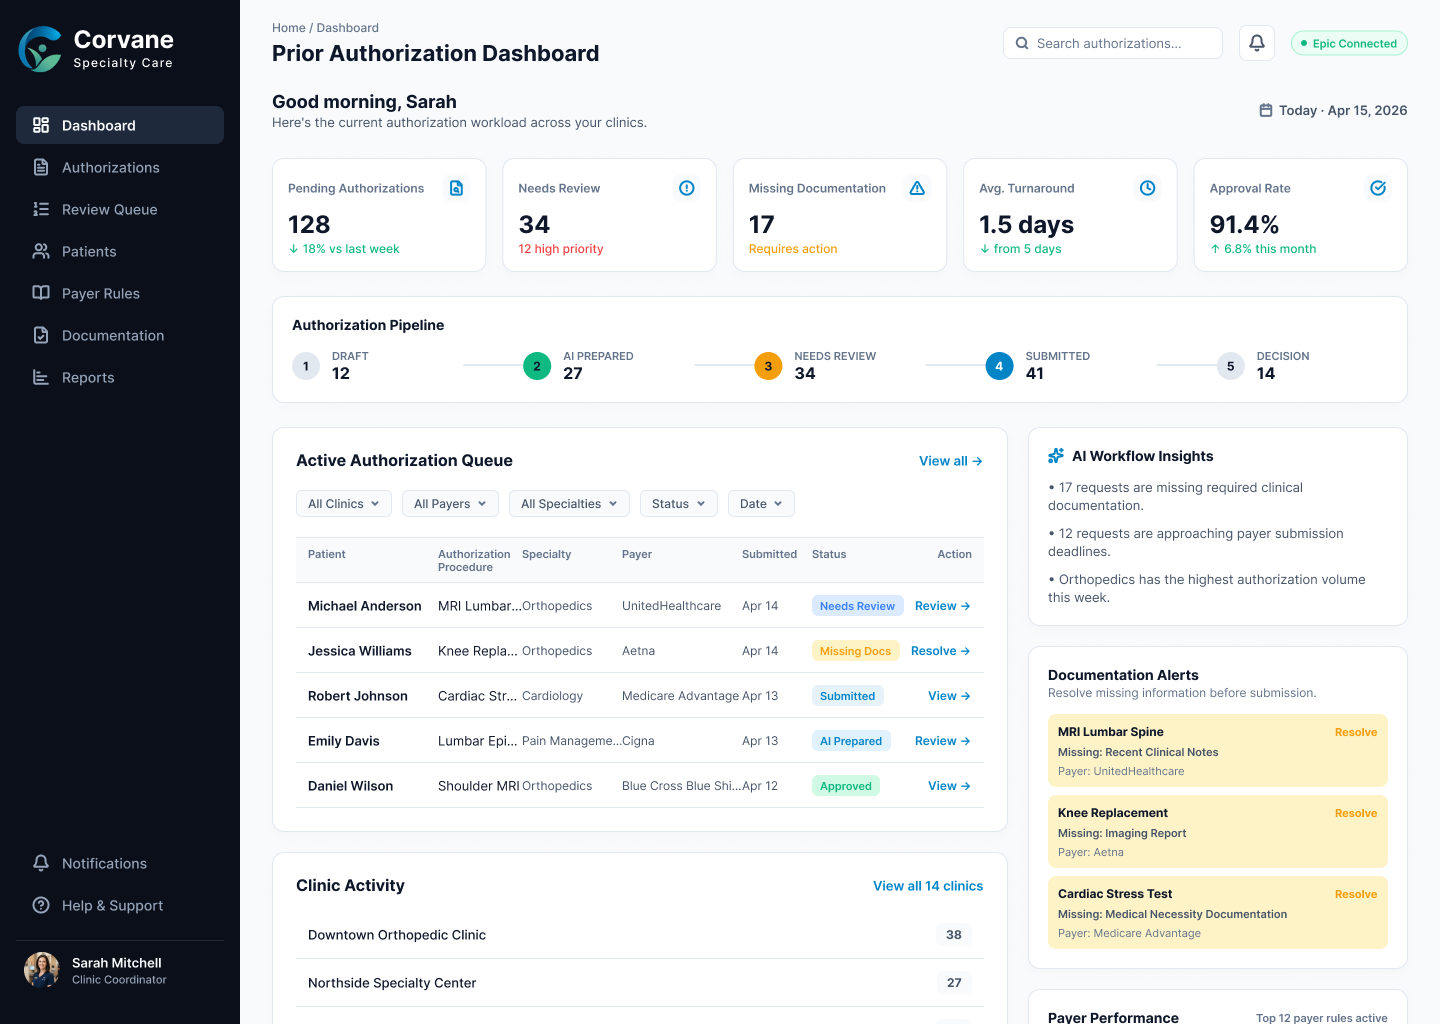
Task: Click View link for Daniel Wilson
Action: [x=950, y=786]
